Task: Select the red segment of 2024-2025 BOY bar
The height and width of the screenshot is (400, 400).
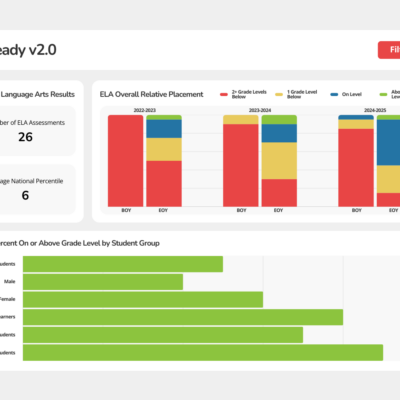Action: click(356, 168)
